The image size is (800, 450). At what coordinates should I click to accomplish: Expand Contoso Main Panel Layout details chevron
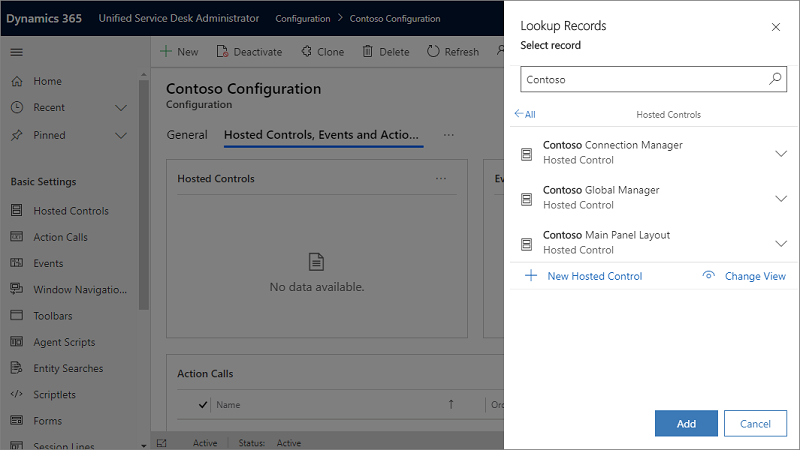click(x=781, y=244)
